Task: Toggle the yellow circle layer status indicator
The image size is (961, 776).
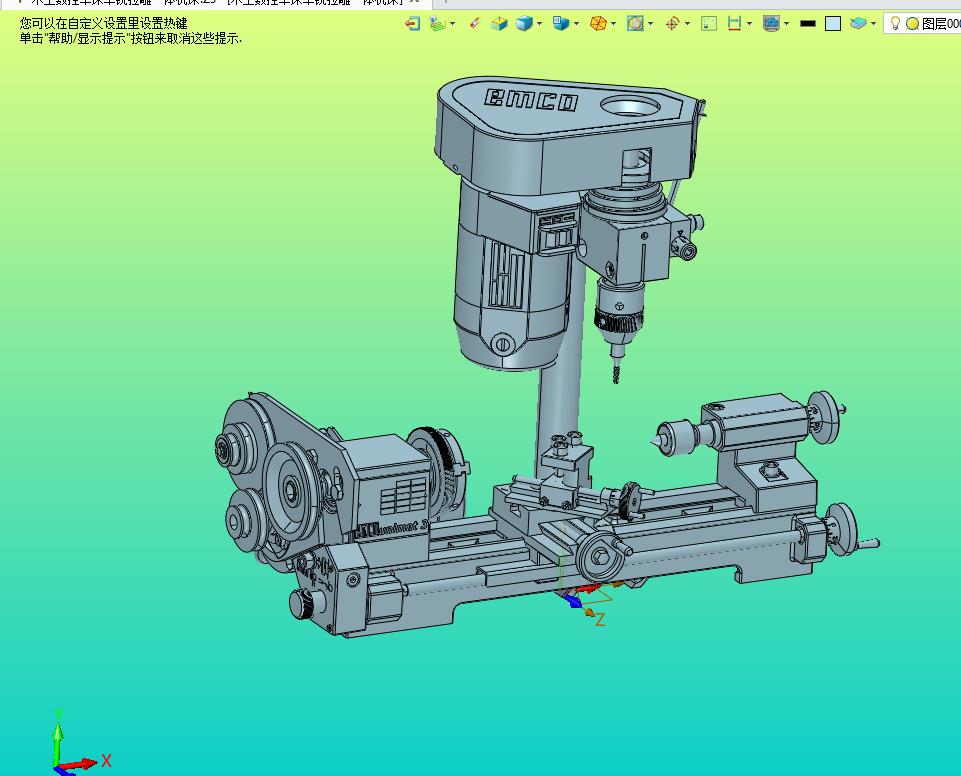Action: [912, 23]
